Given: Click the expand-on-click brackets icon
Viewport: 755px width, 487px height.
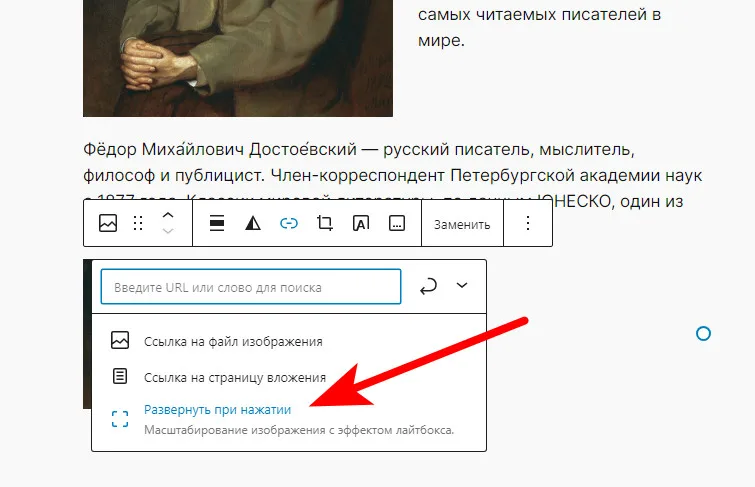Looking at the screenshot, I should point(120,419).
